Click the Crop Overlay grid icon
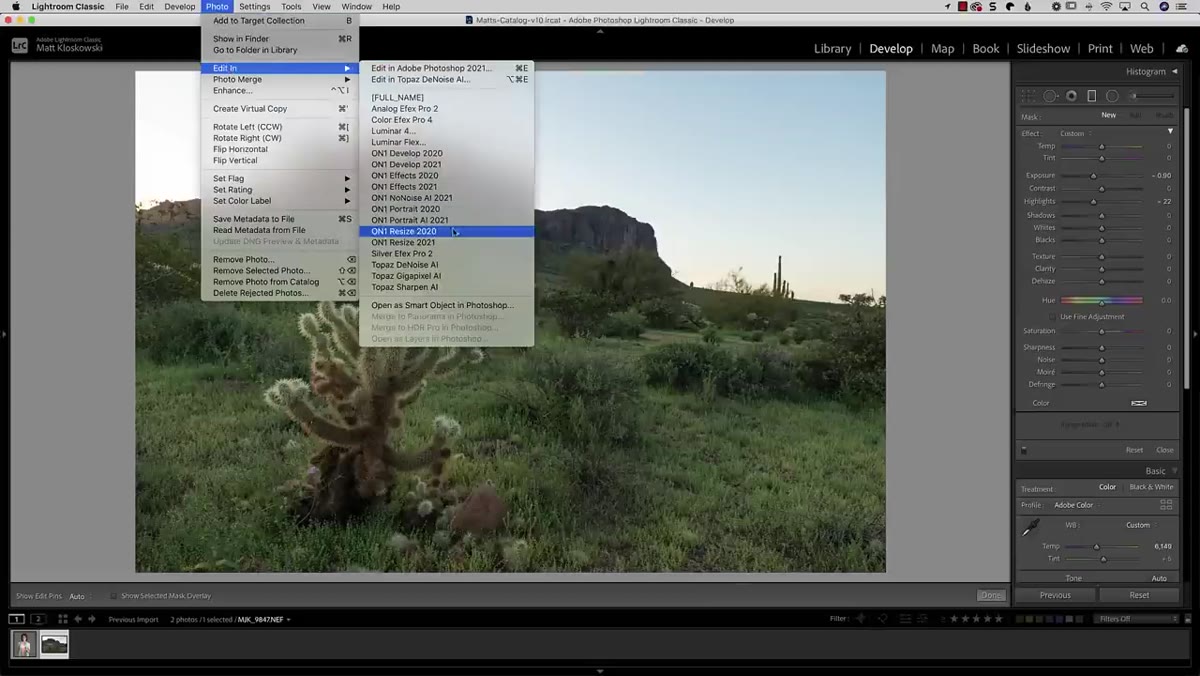The image size is (1200, 676). (1028, 96)
